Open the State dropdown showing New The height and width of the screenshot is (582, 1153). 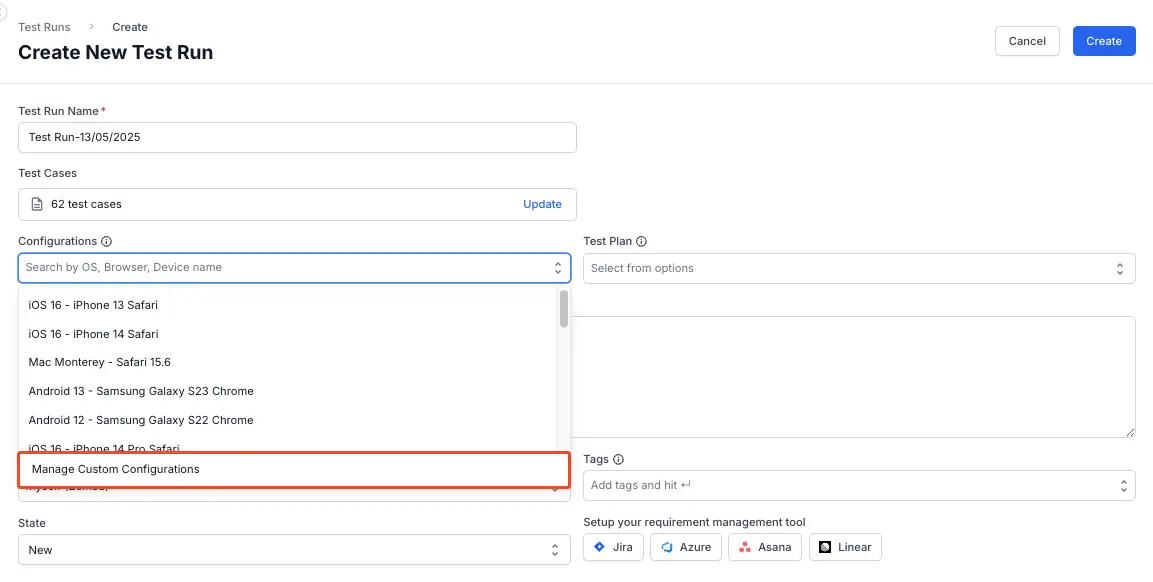click(x=295, y=549)
